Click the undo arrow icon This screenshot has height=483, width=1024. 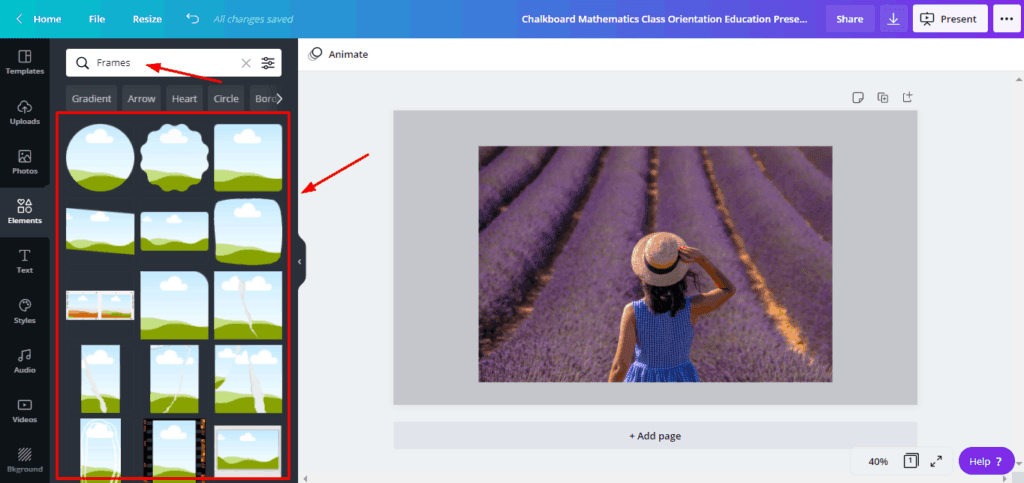coord(192,19)
